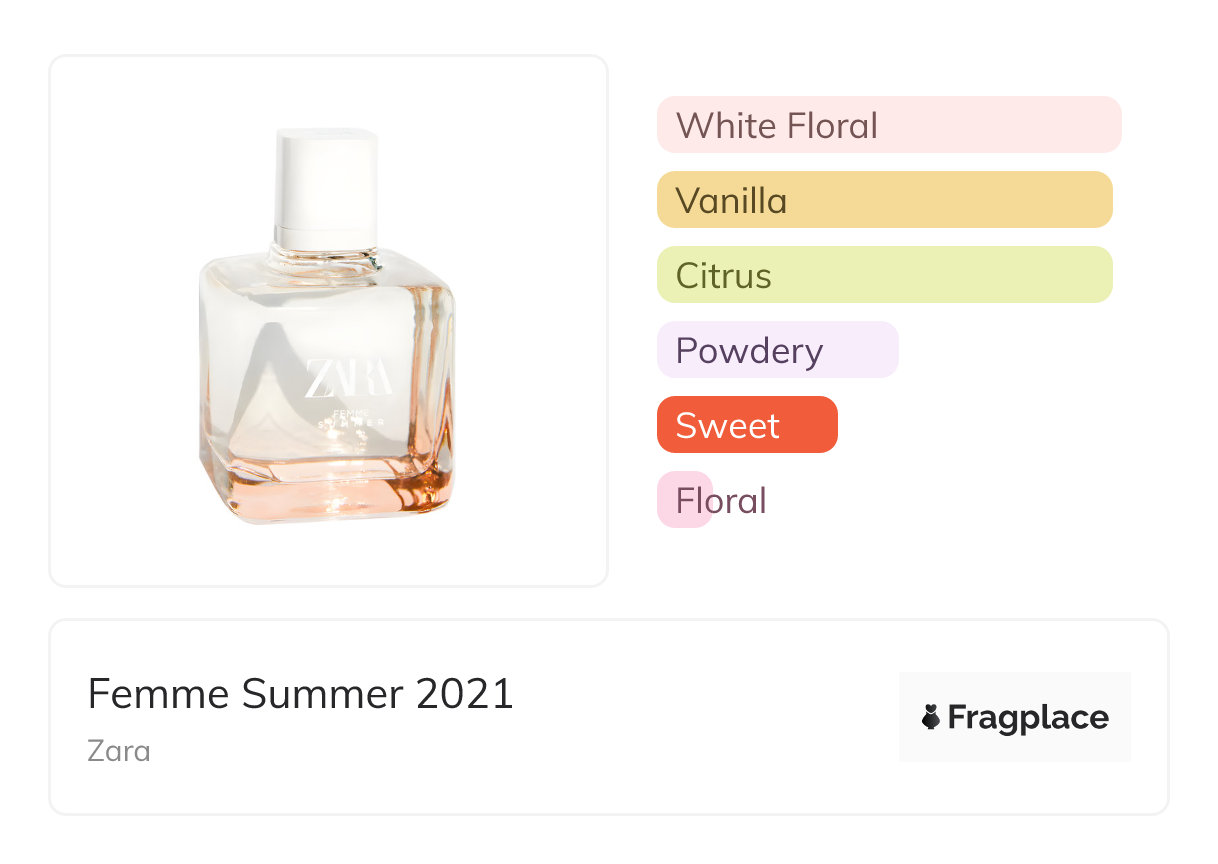Open the Femme Summer 2021 title

coord(300,693)
